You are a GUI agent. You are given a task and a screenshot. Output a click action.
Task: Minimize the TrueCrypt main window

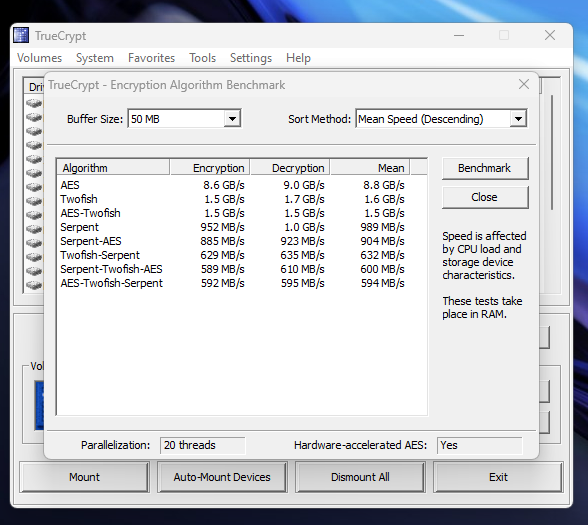tap(459, 36)
